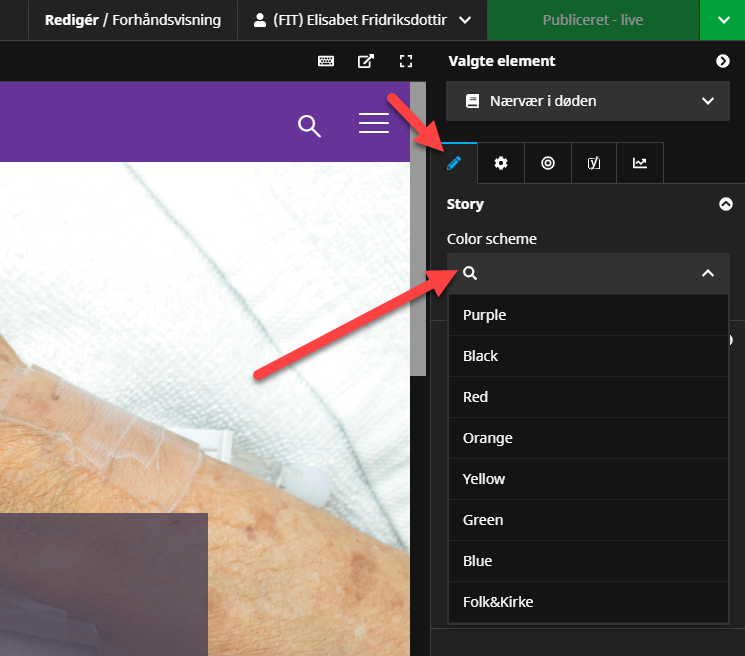Switch to the gear settings tab
The height and width of the screenshot is (656, 745).
501,163
